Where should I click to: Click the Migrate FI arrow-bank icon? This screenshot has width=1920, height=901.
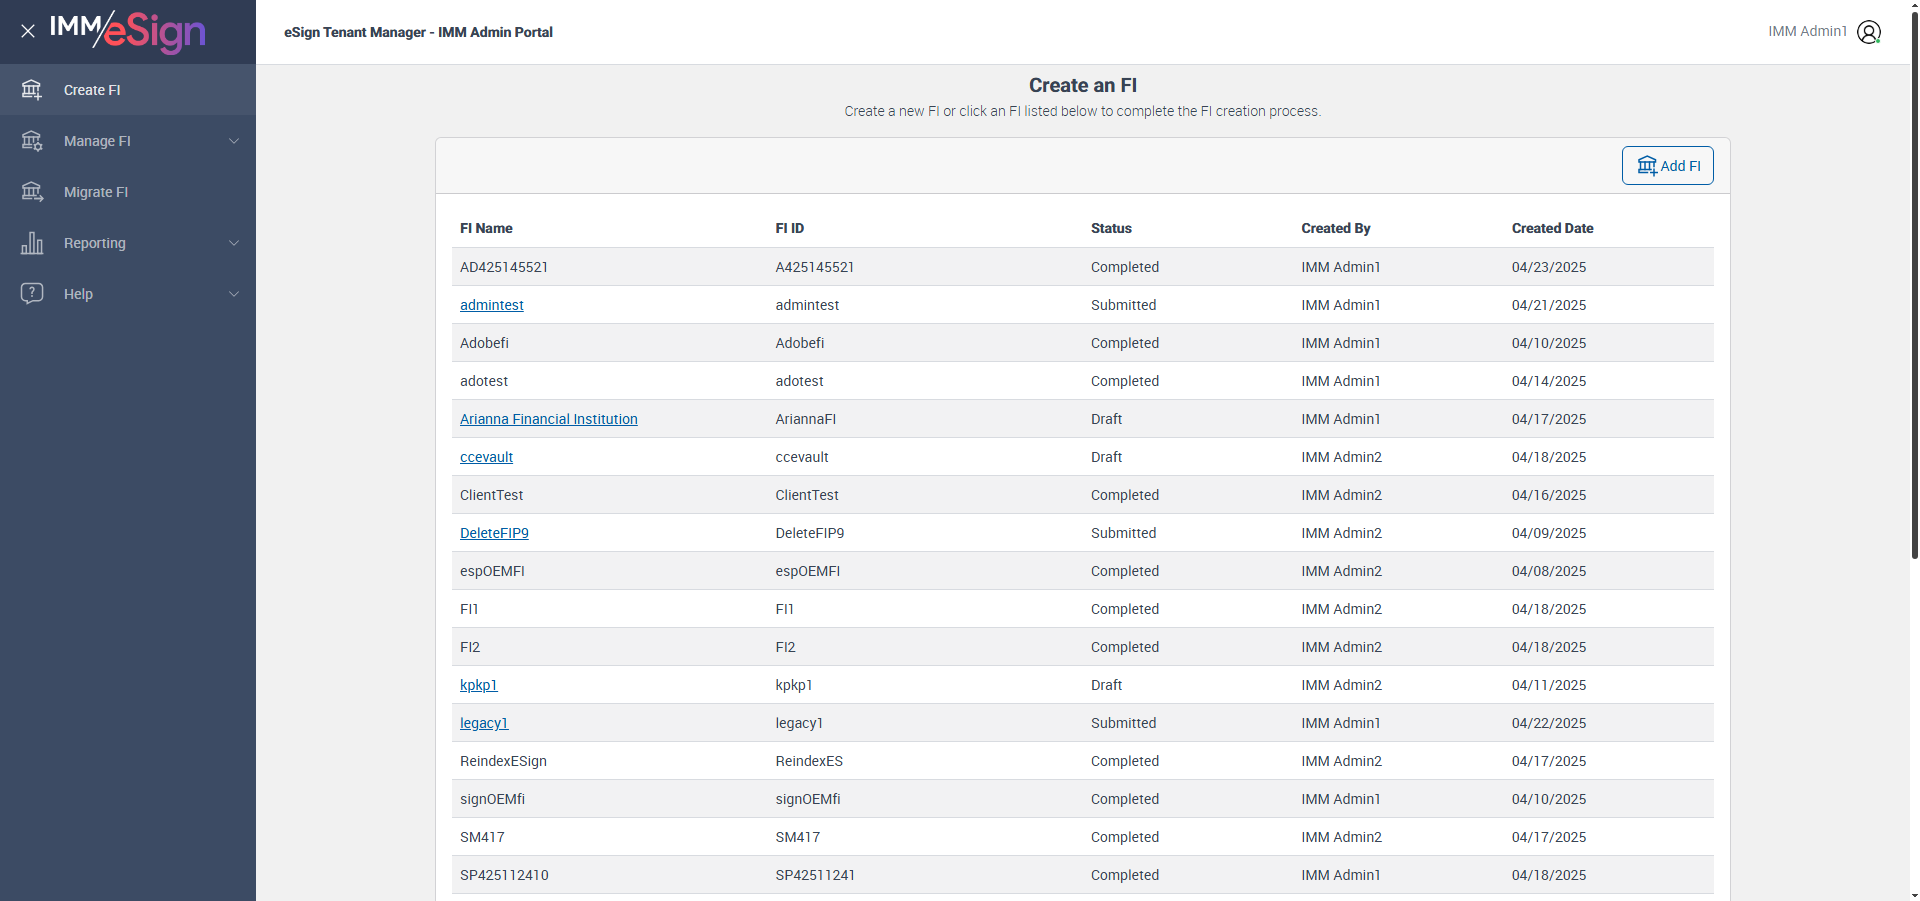(x=32, y=192)
